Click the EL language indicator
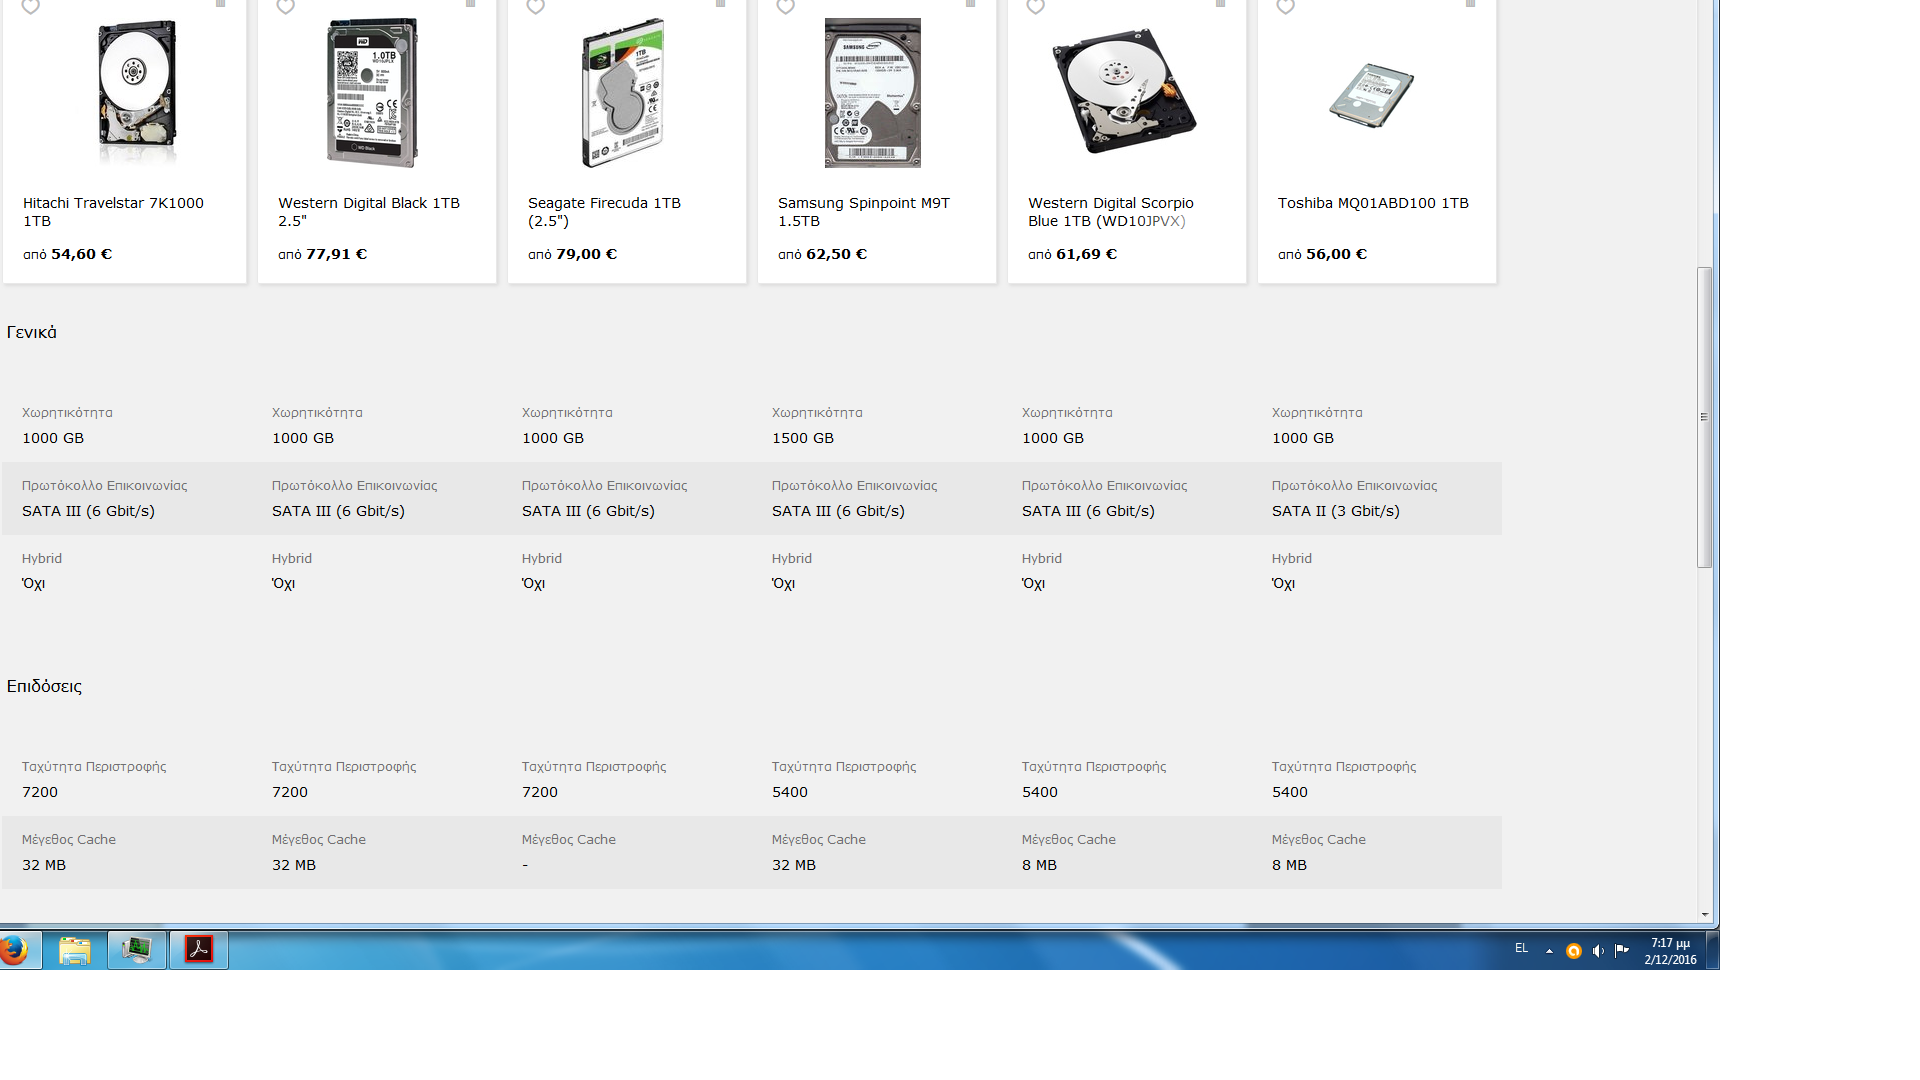The height and width of the screenshot is (1080, 1920). coord(1521,948)
